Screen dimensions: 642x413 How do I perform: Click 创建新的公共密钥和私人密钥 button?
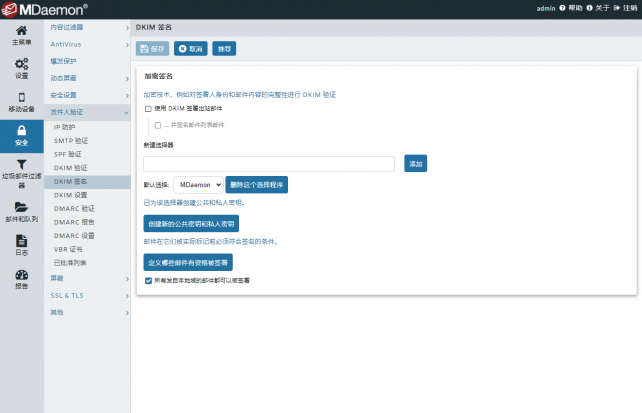coord(191,224)
